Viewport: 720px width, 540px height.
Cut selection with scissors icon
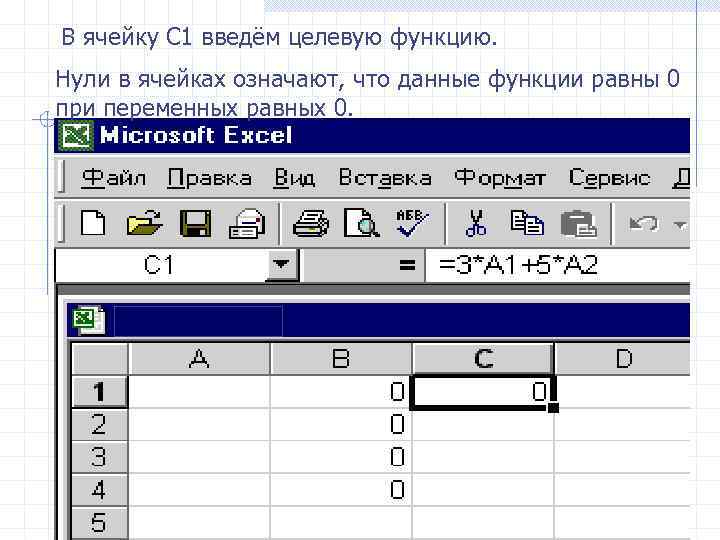476,223
